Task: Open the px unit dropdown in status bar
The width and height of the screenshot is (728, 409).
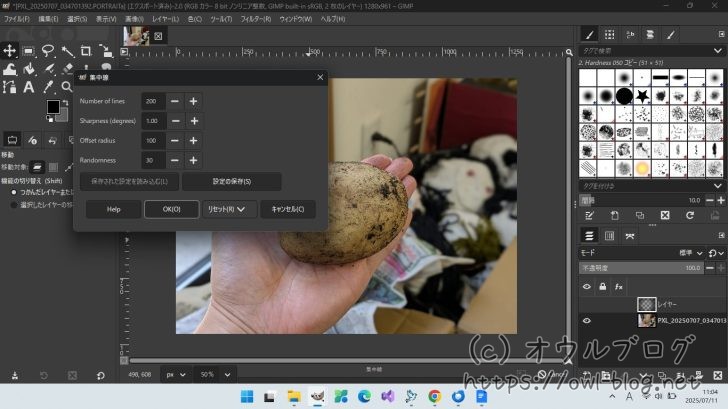Action: coord(176,374)
